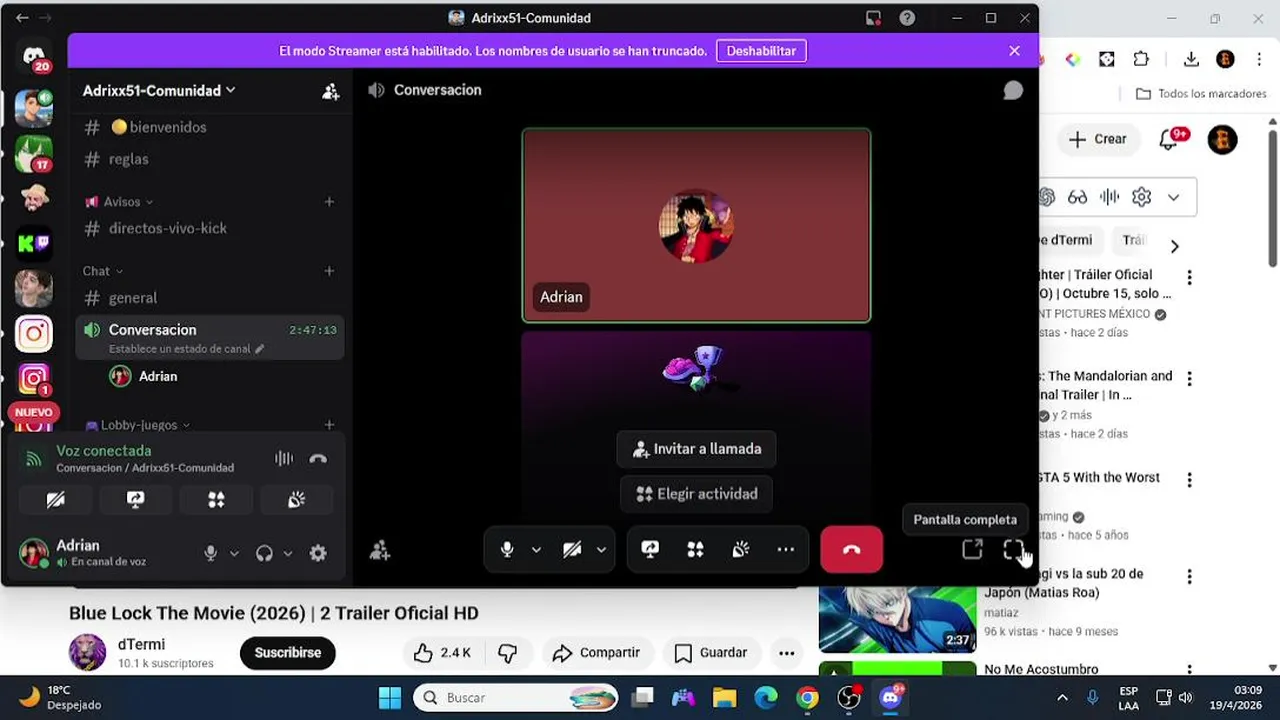Click Adrian's video tile in call

click(696, 225)
